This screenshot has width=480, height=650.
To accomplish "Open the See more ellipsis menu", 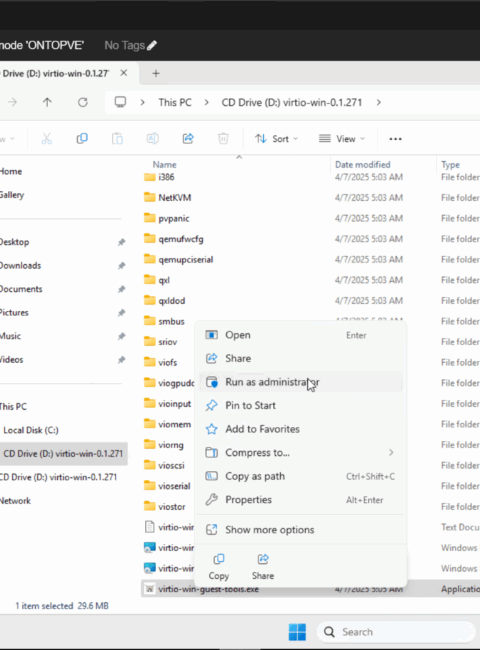I will coord(395,139).
